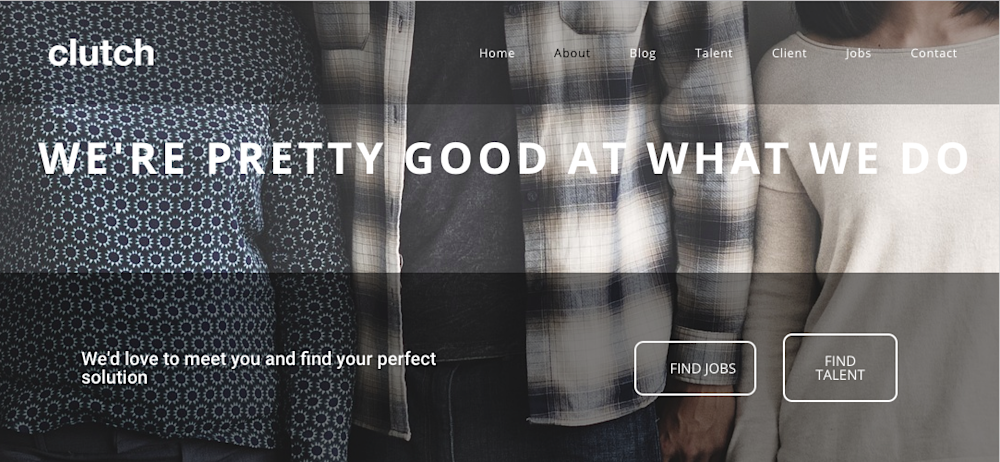1000x462 pixels.
Task: Open the Blog section
Action: click(x=642, y=54)
